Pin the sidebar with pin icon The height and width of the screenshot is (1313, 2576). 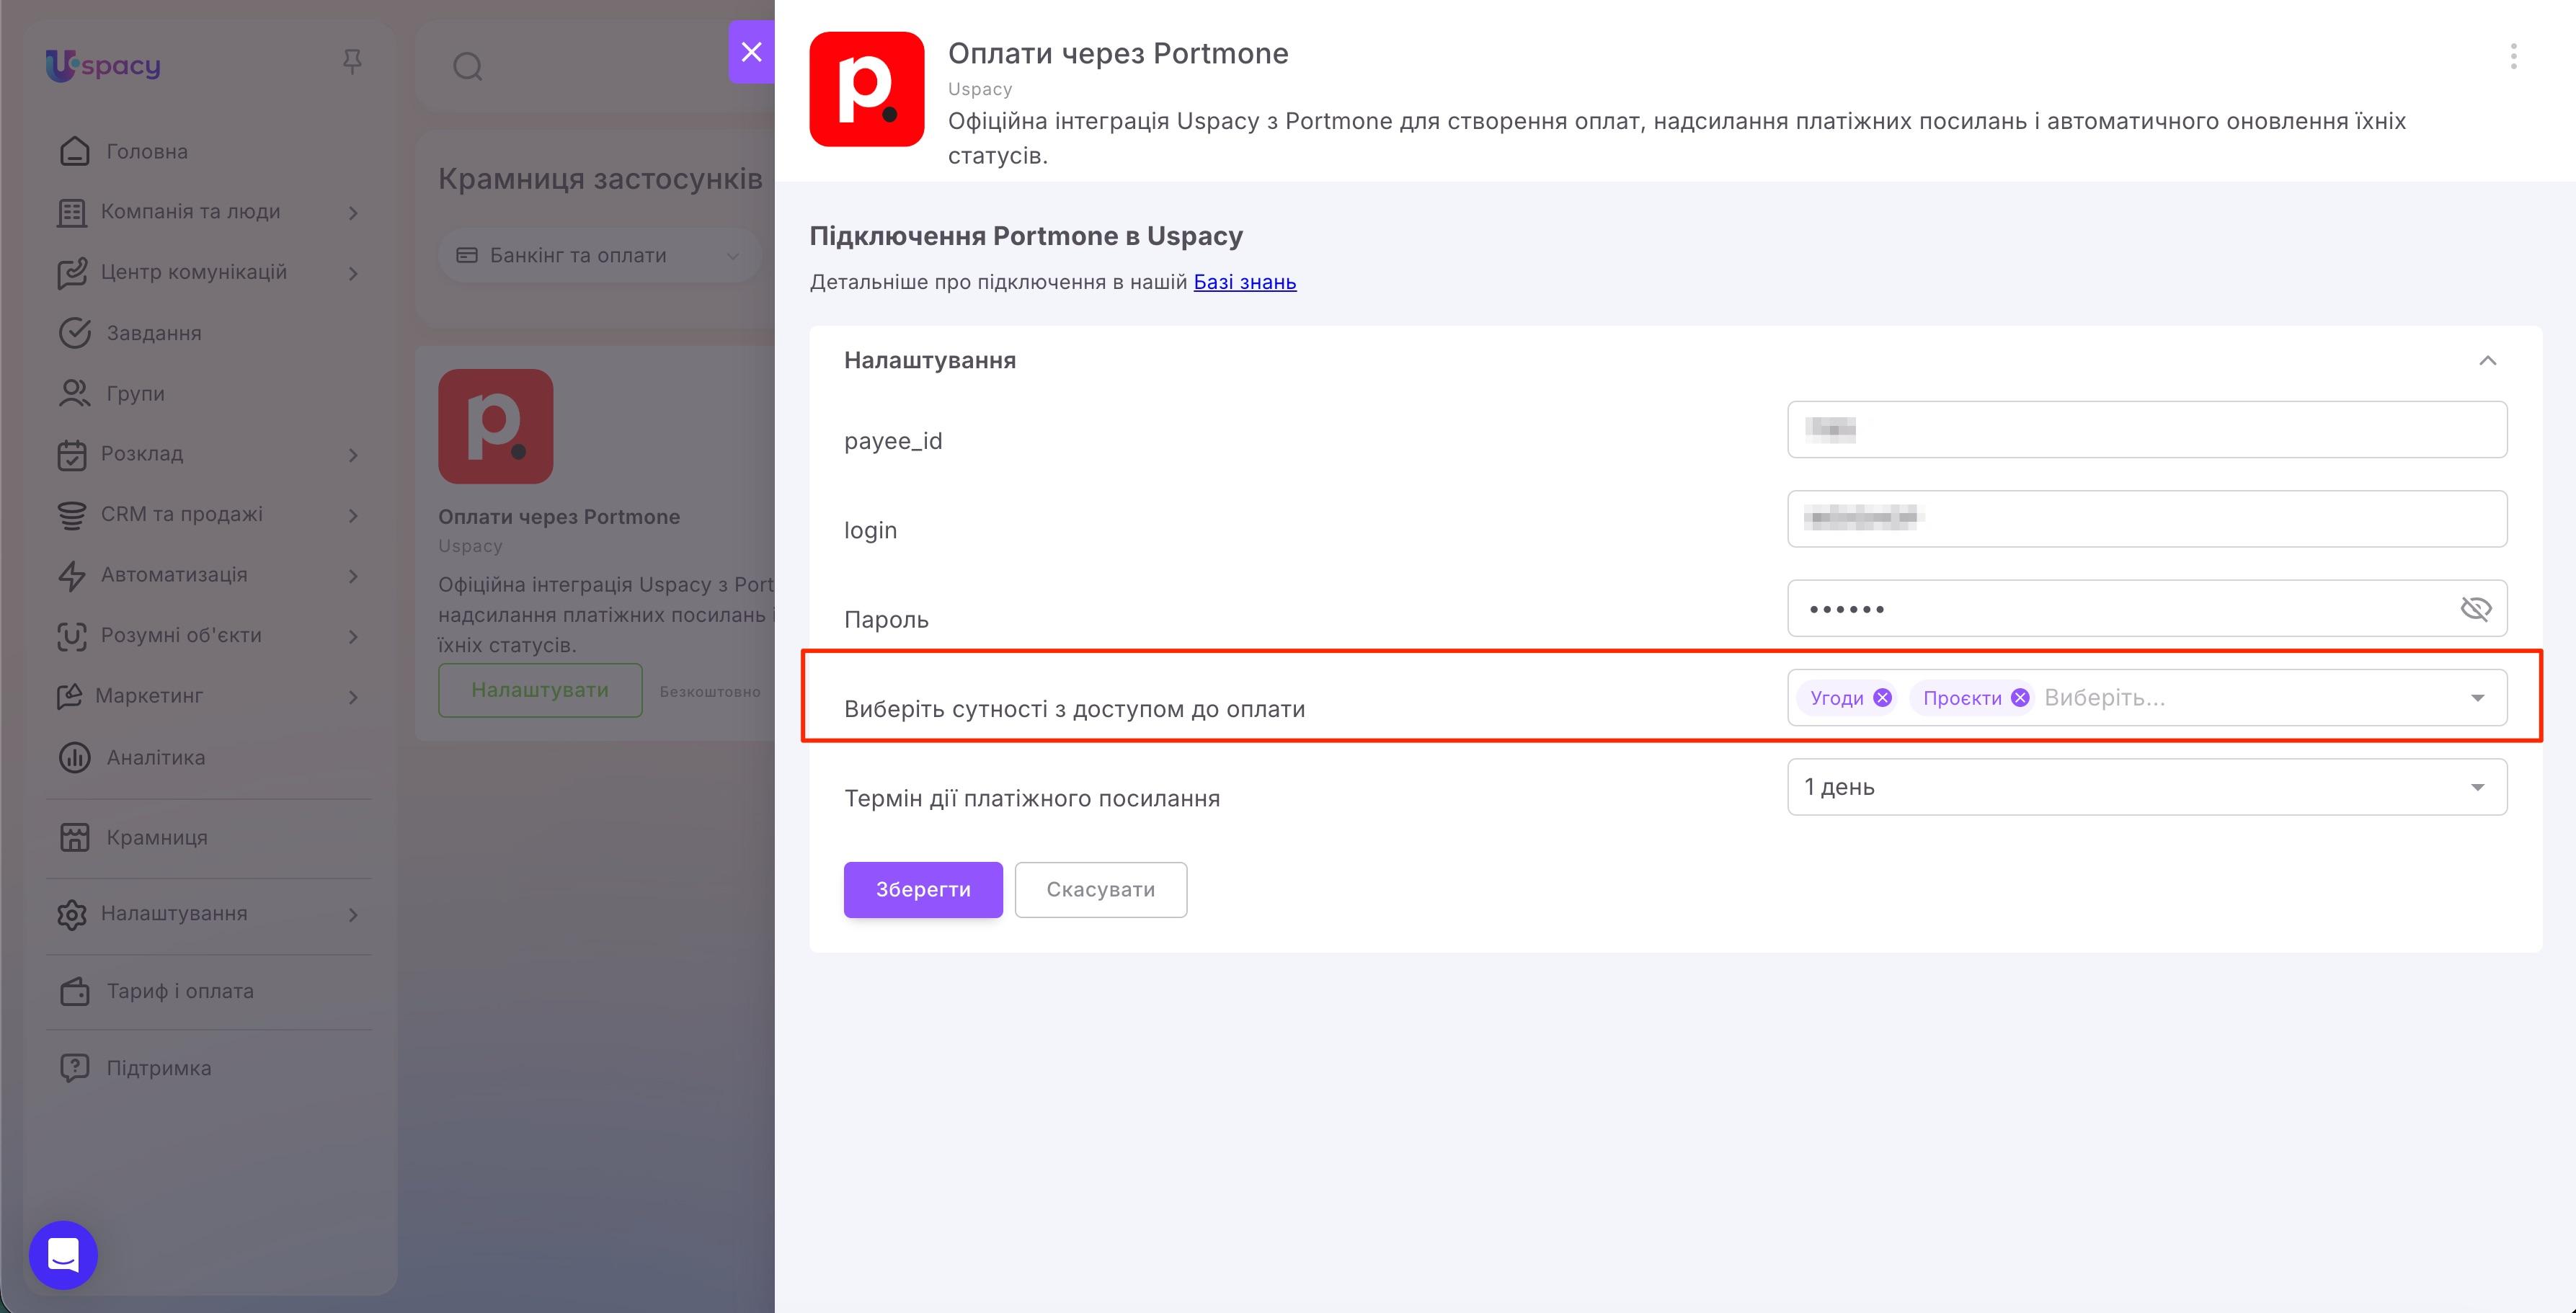click(352, 62)
